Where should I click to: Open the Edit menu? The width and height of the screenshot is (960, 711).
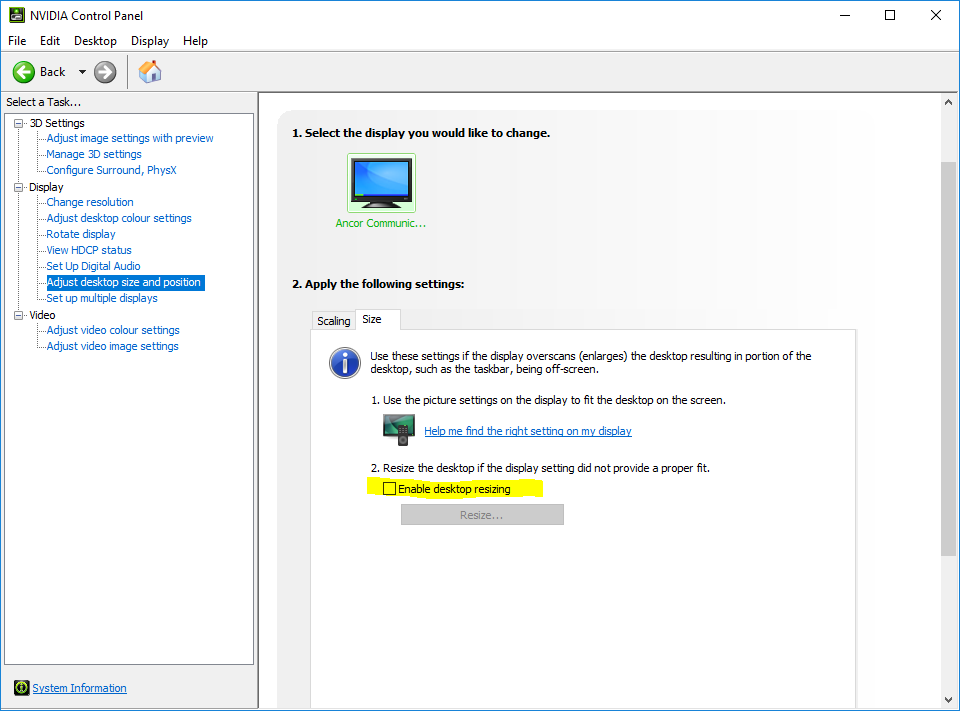coord(50,41)
